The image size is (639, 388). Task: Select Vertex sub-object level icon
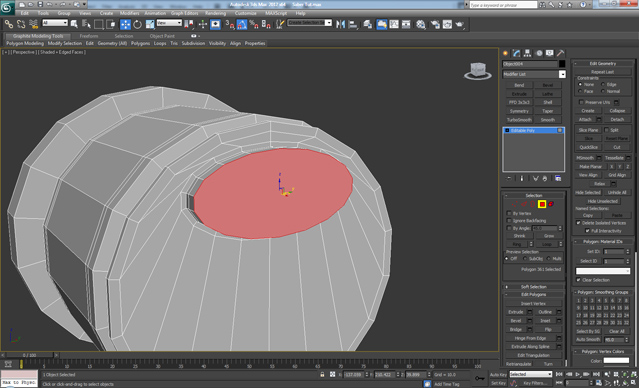(515, 204)
